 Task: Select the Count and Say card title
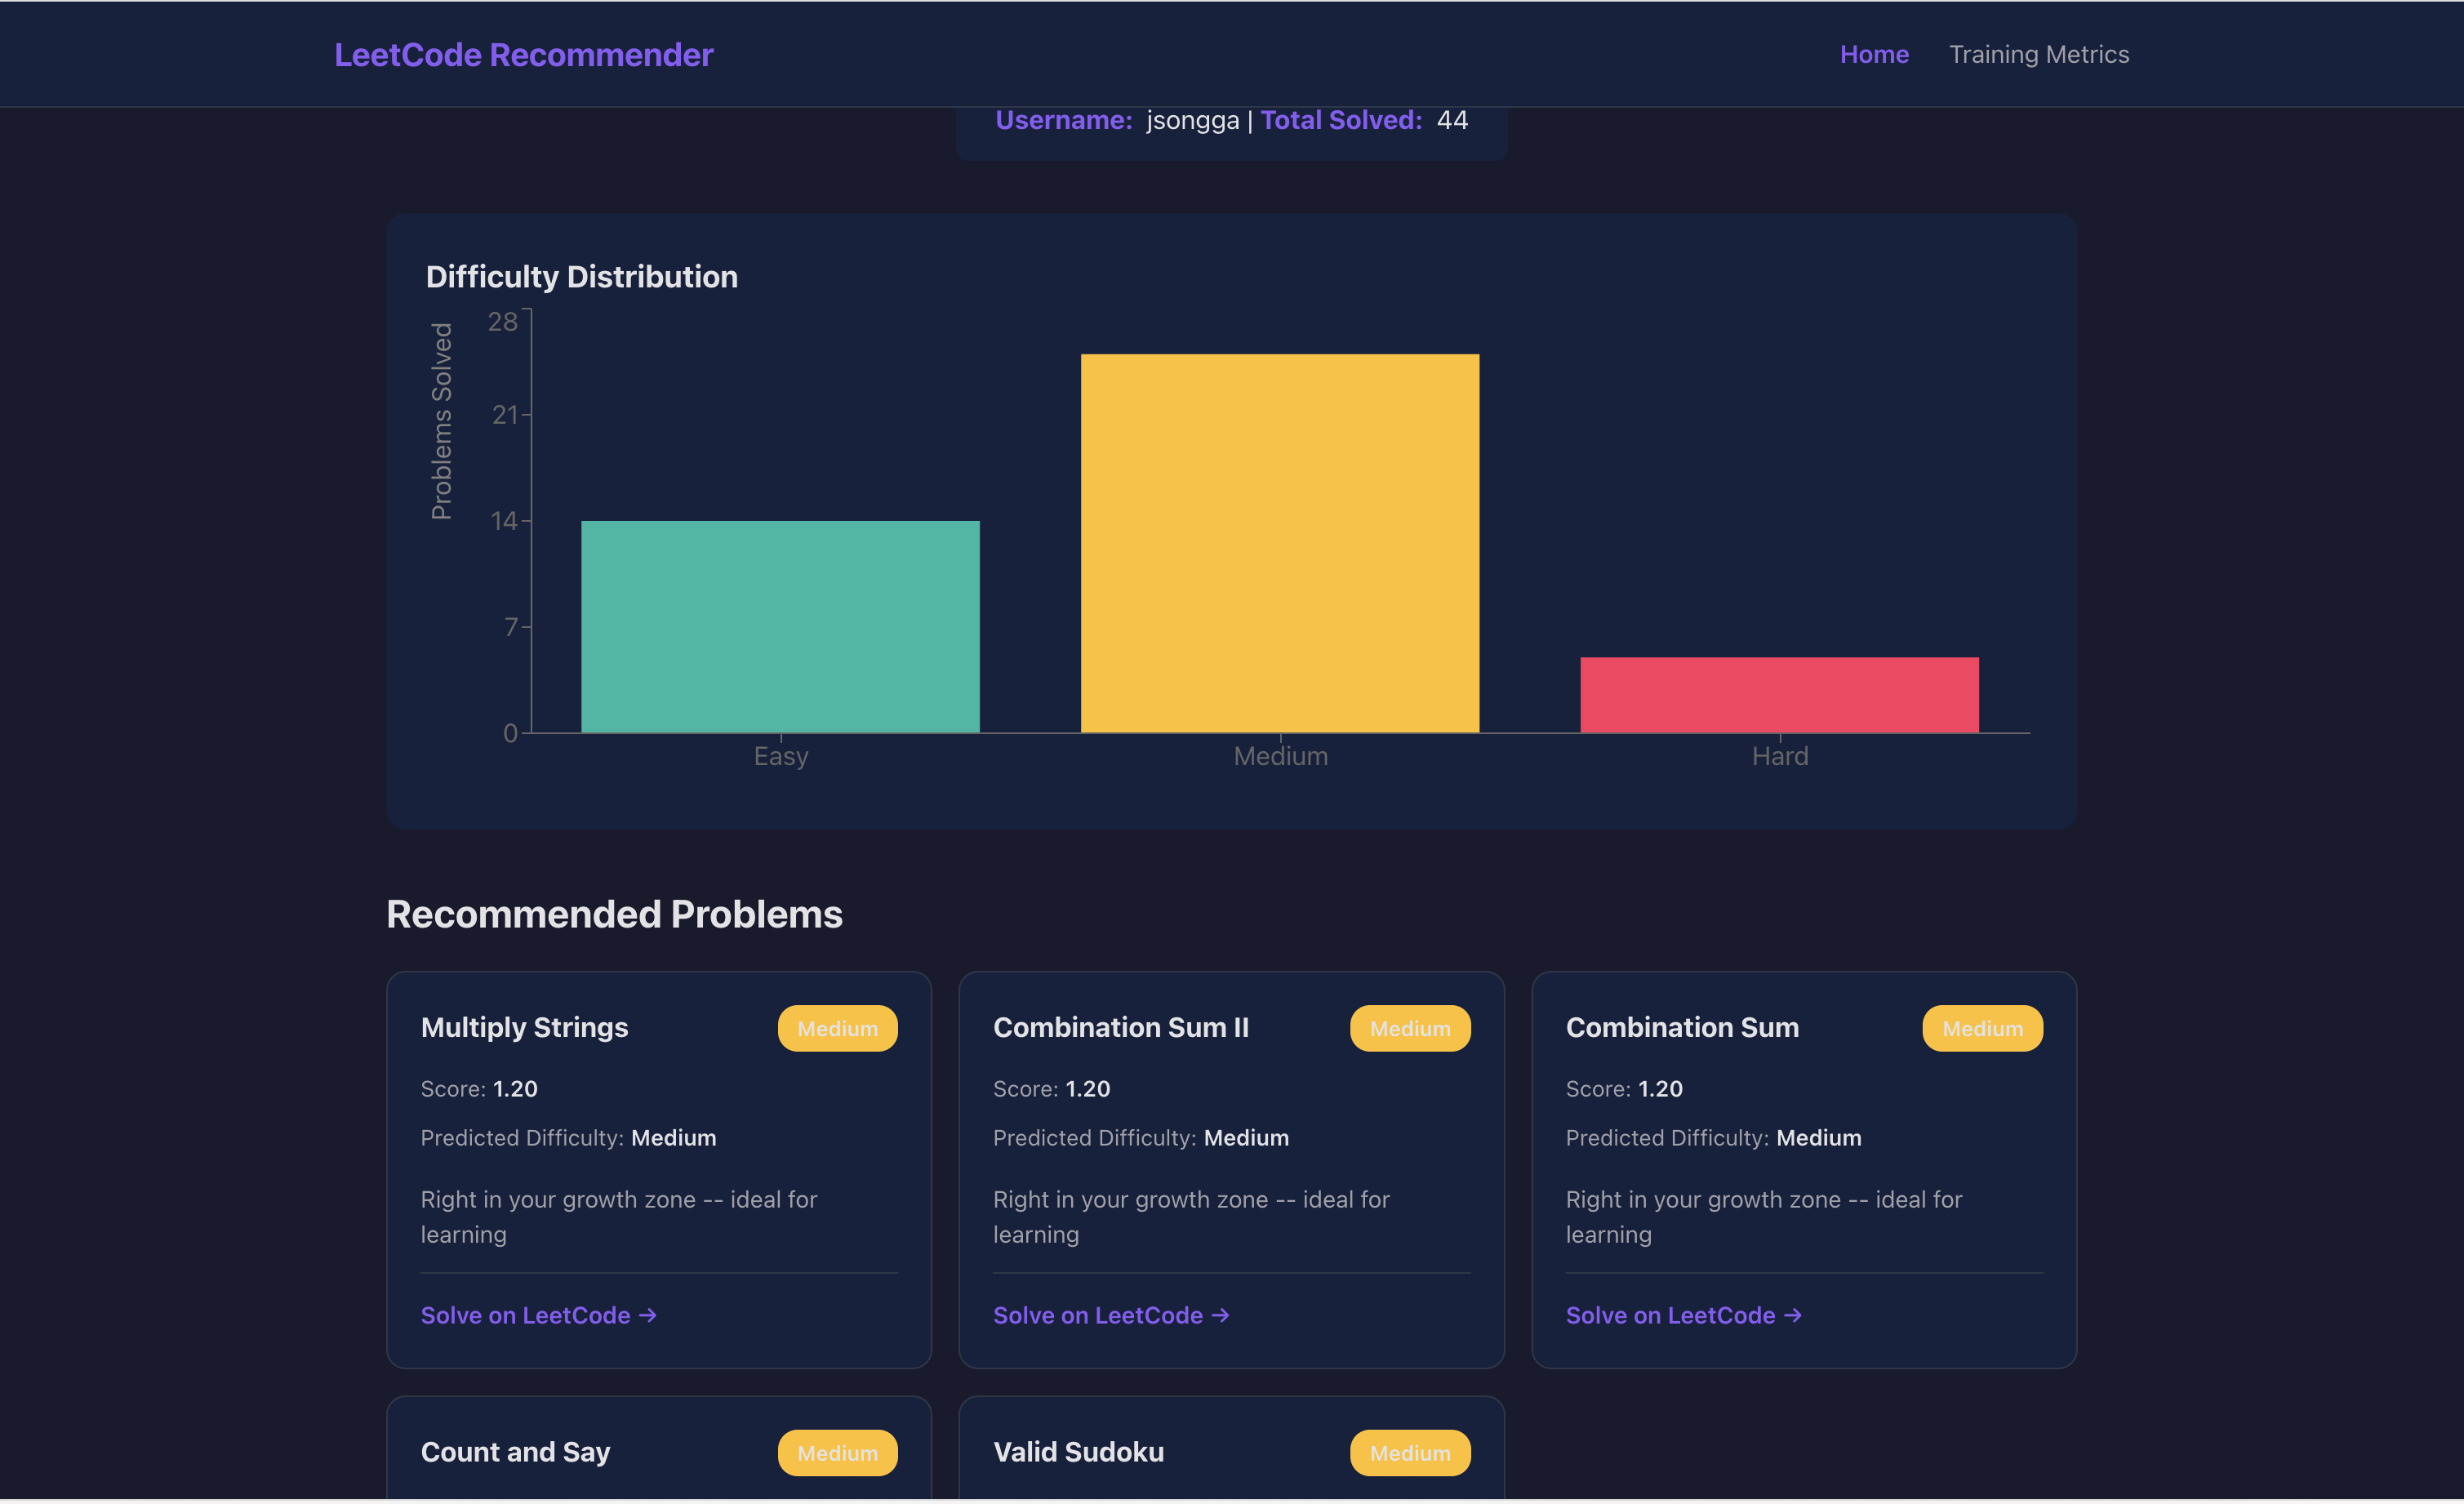[515, 1452]
